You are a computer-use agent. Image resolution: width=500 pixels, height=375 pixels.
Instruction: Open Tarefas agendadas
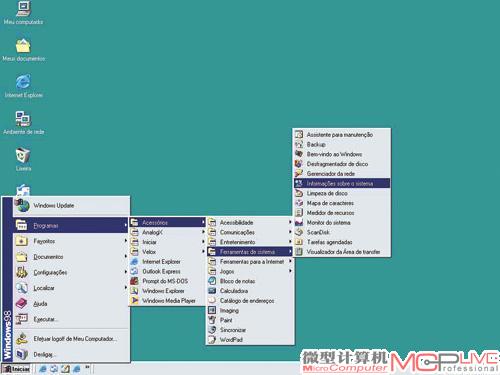342,242
